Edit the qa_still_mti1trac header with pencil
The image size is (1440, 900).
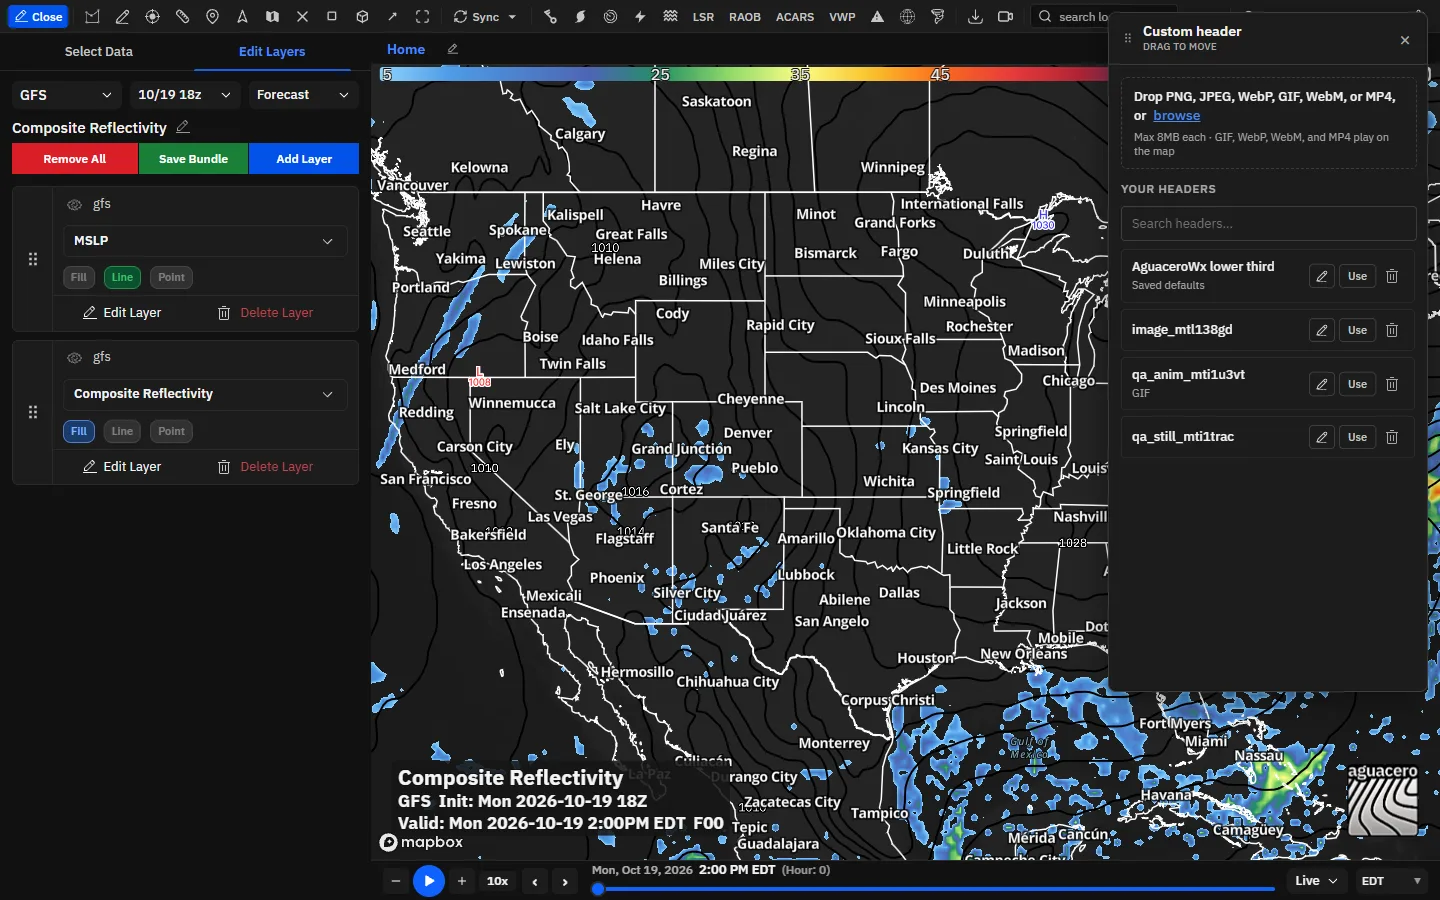[x=1321, y=437]
